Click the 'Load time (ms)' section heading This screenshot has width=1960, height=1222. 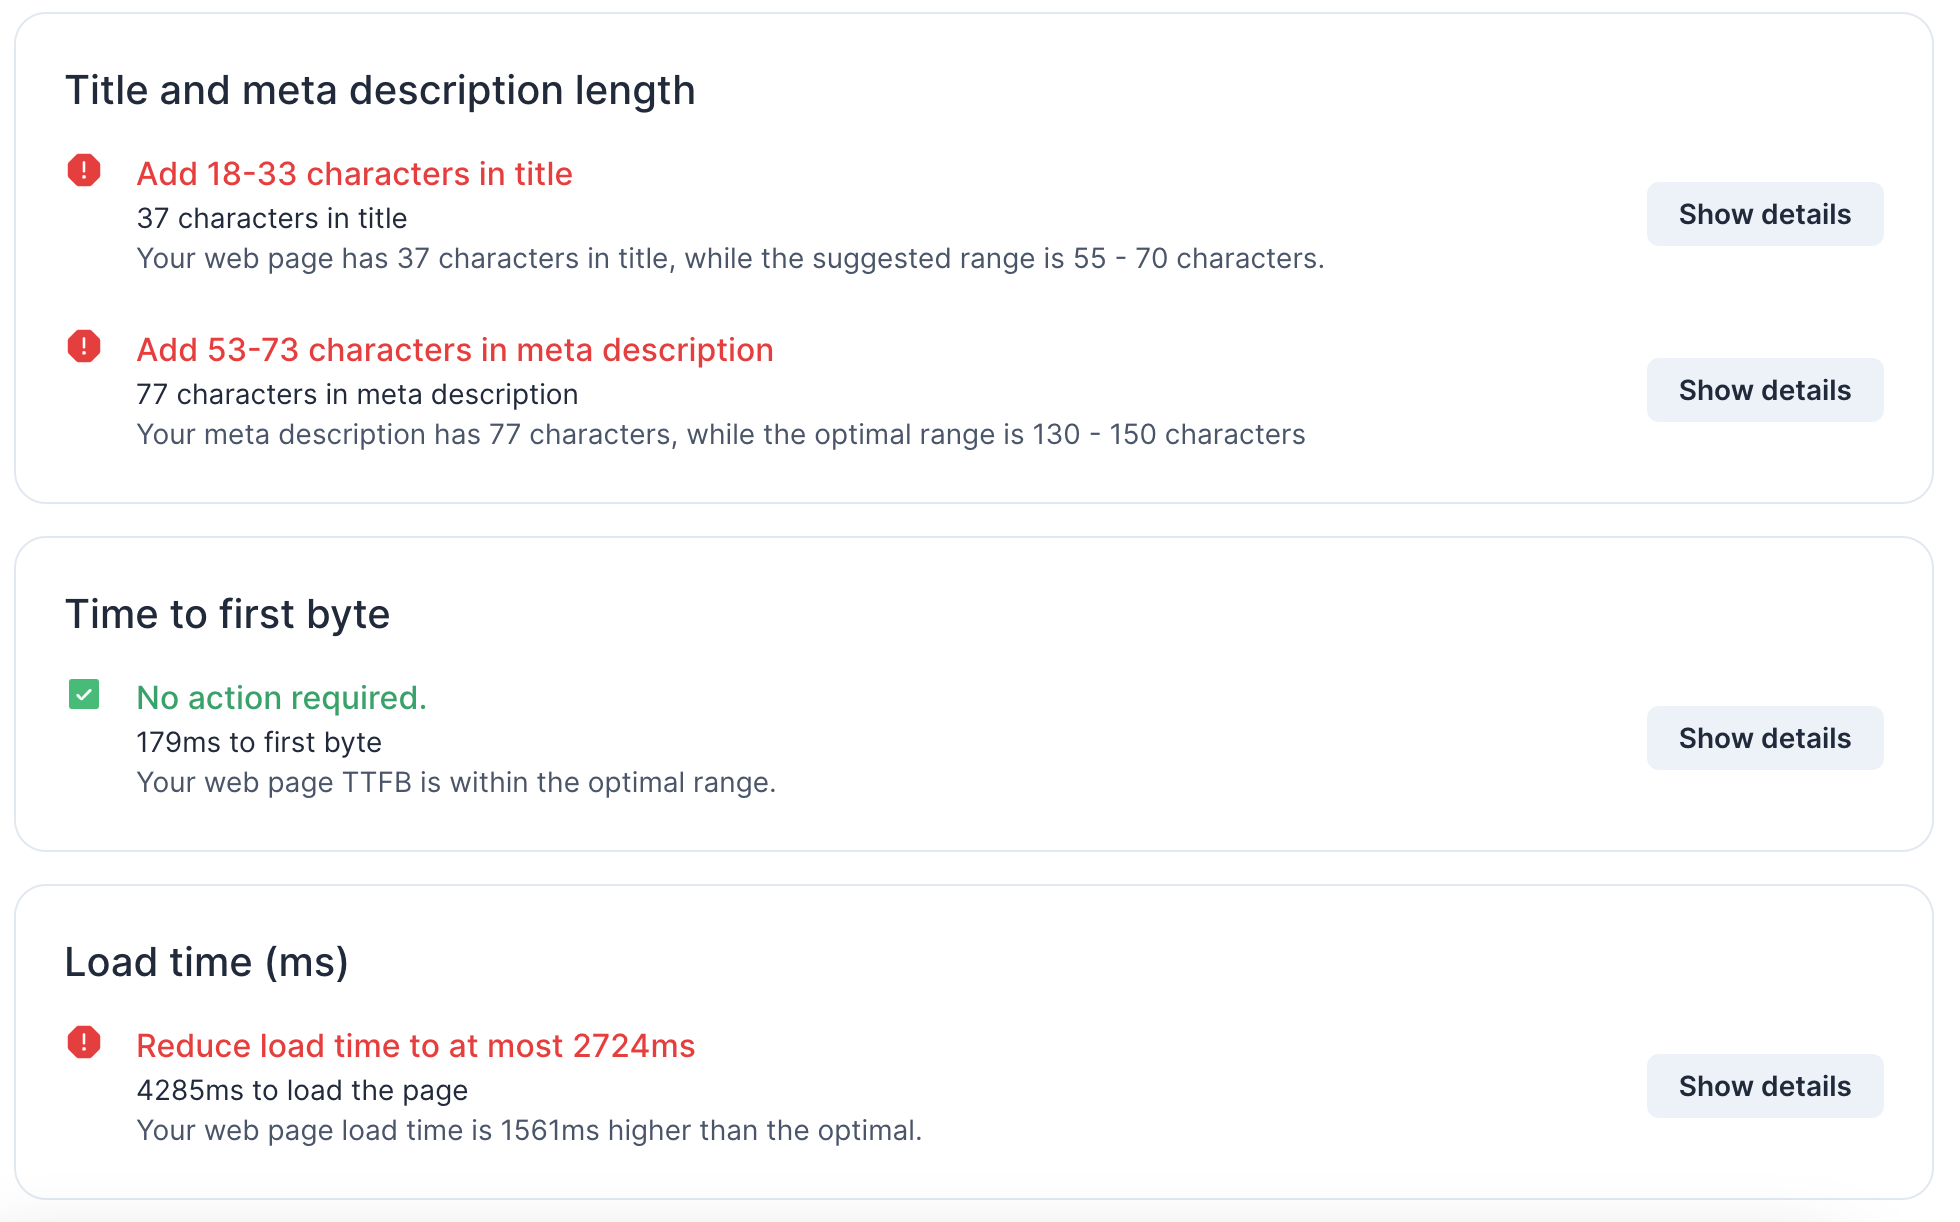click(x=206, y=962)
